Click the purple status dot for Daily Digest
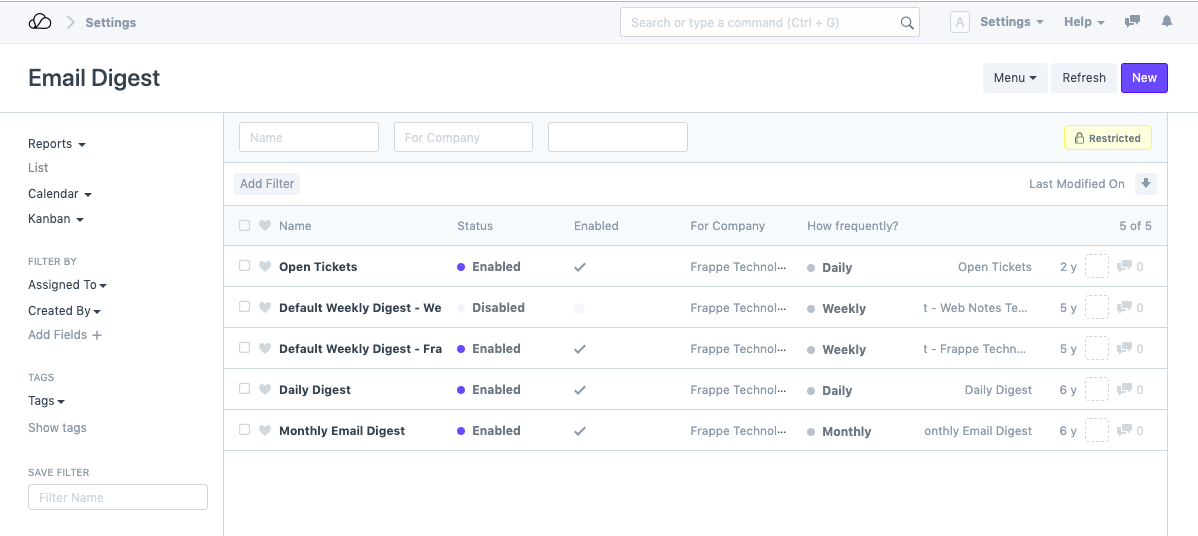The width and height of the screenshot is (1198, 536). (461, 390)
